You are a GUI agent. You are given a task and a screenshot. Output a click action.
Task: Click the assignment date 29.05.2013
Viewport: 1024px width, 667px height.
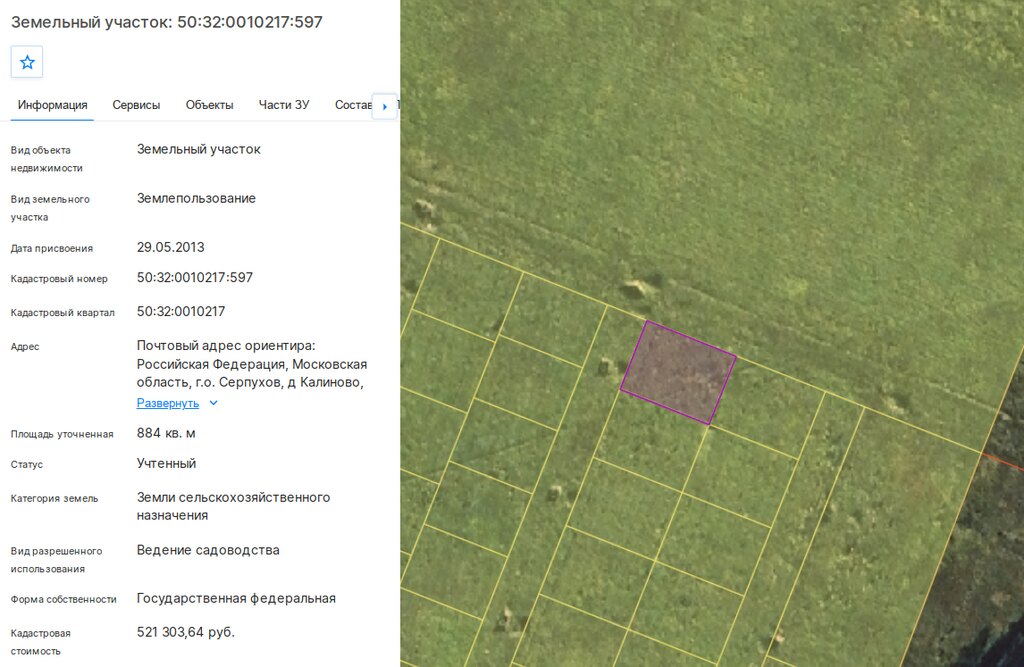[170, 248]
